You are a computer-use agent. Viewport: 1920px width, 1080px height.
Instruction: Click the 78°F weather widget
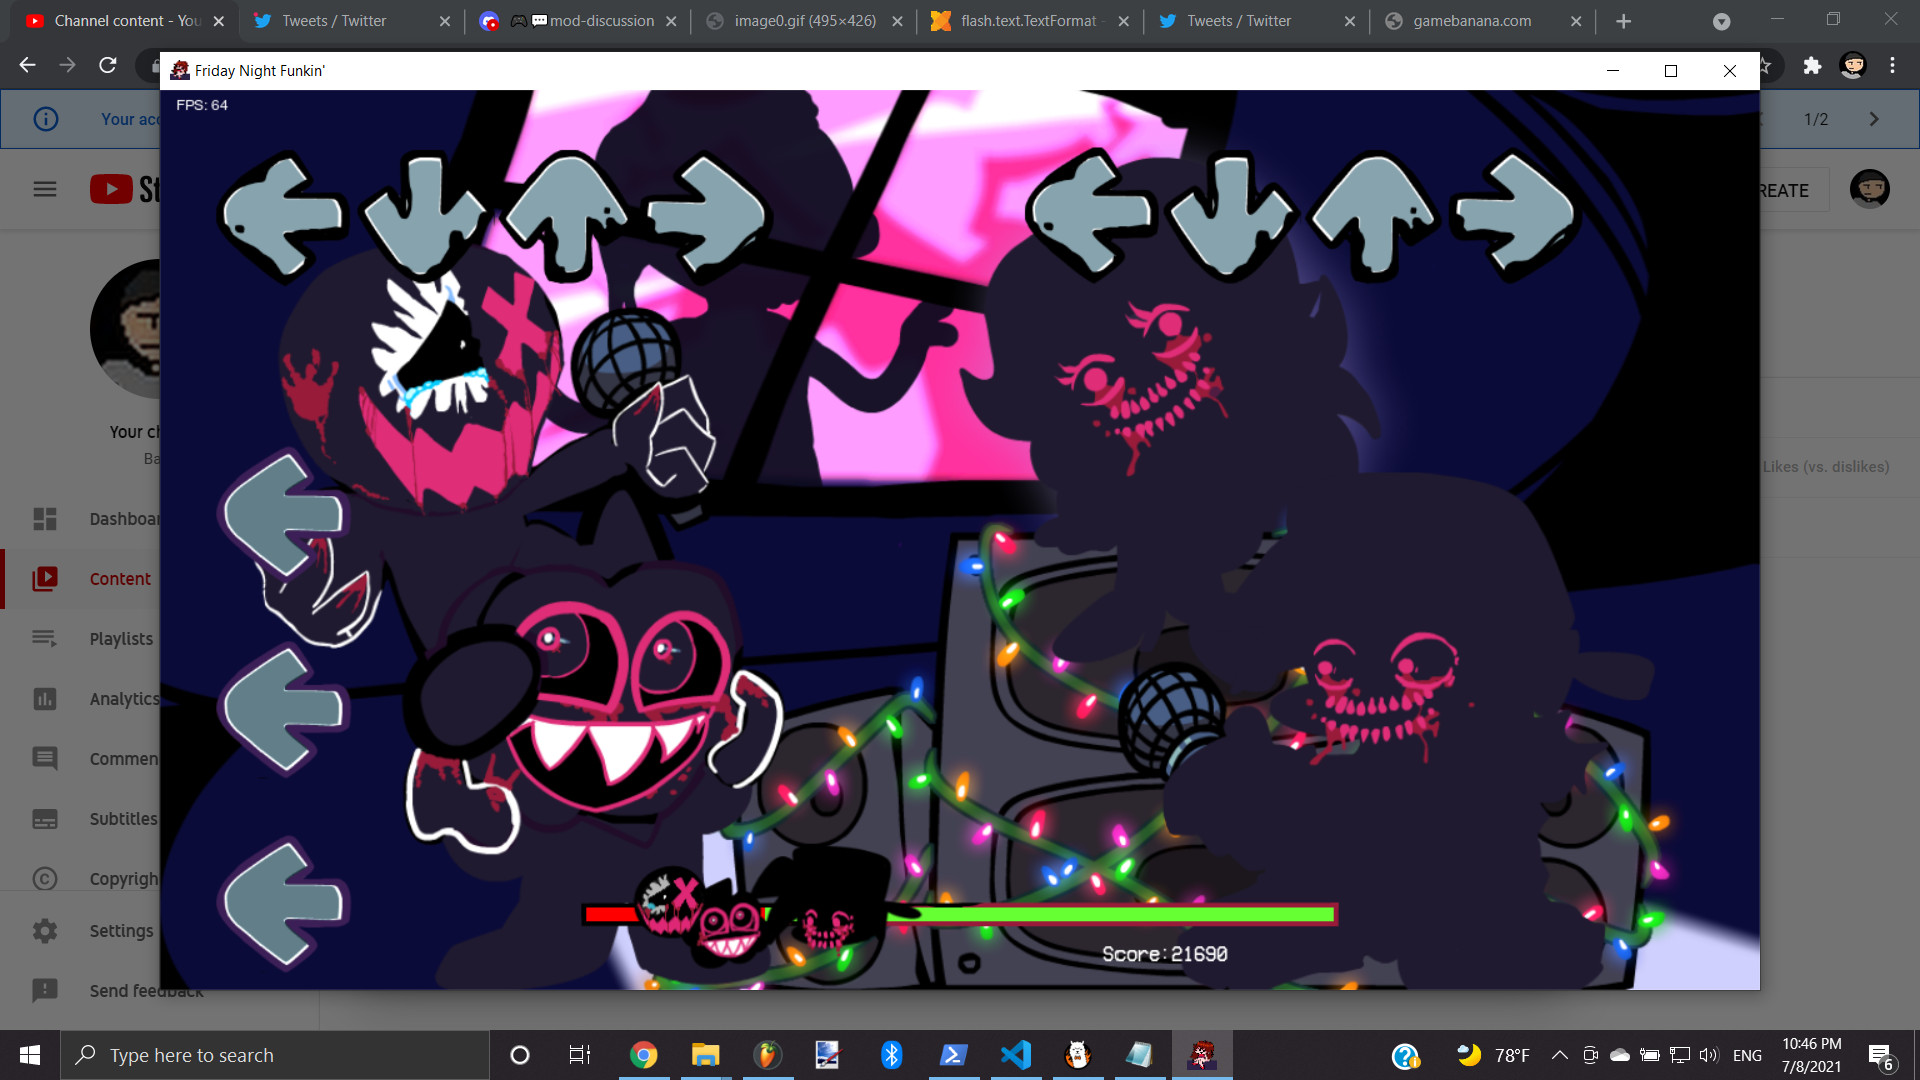(x=1494, y=1055)
